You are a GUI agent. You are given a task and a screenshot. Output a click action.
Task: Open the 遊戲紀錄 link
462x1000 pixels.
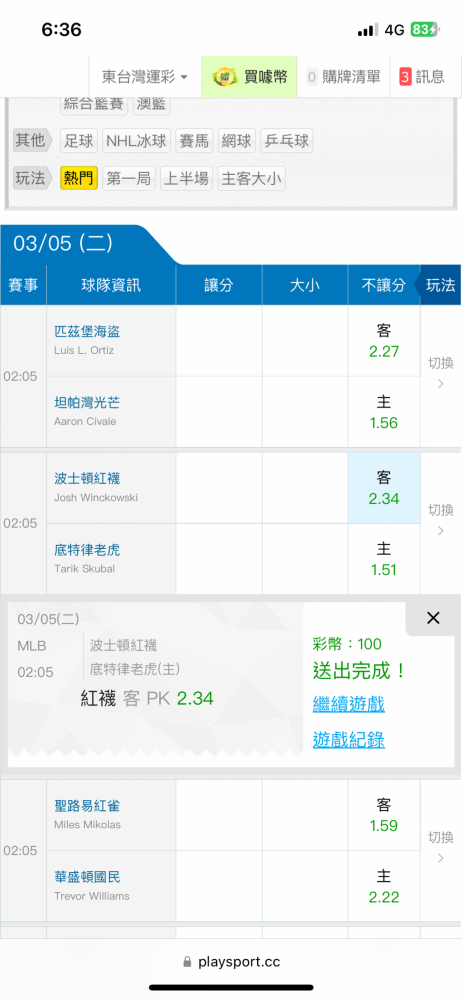(348, 740)
